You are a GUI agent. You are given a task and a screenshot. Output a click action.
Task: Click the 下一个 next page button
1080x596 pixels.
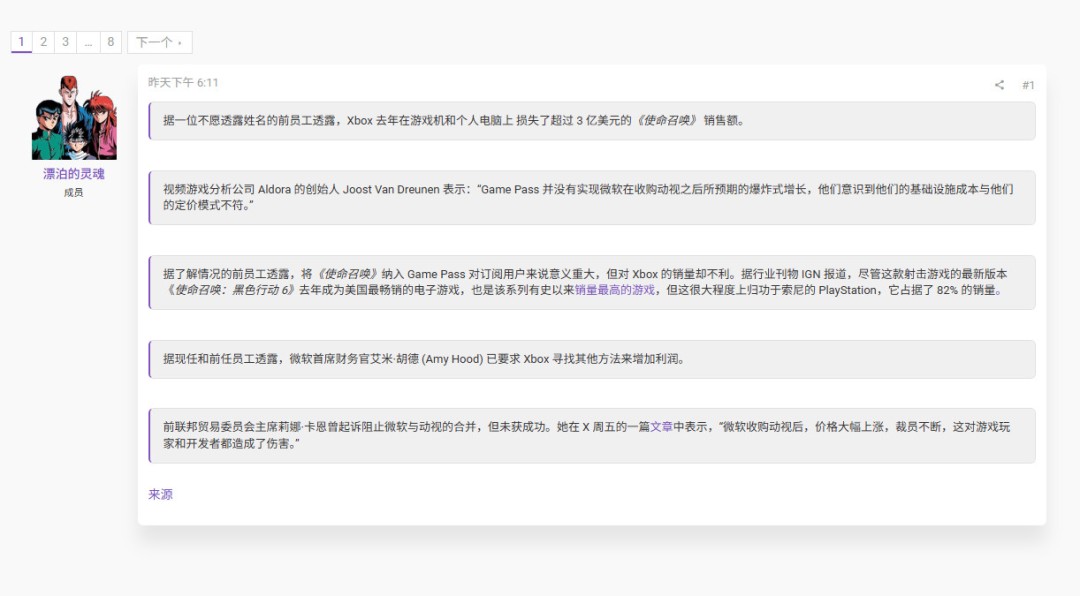point(155,42)
